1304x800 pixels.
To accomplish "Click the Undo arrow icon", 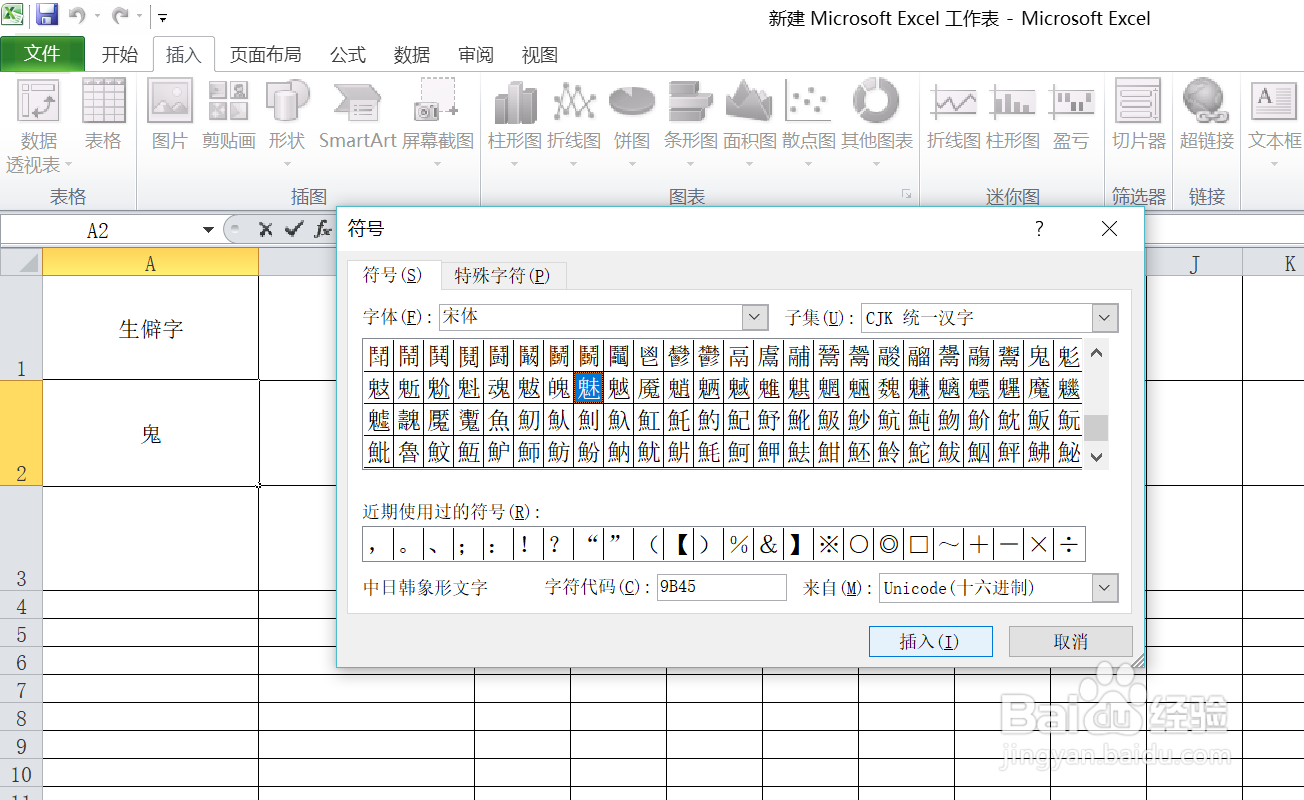I will (x=77, y=16).
